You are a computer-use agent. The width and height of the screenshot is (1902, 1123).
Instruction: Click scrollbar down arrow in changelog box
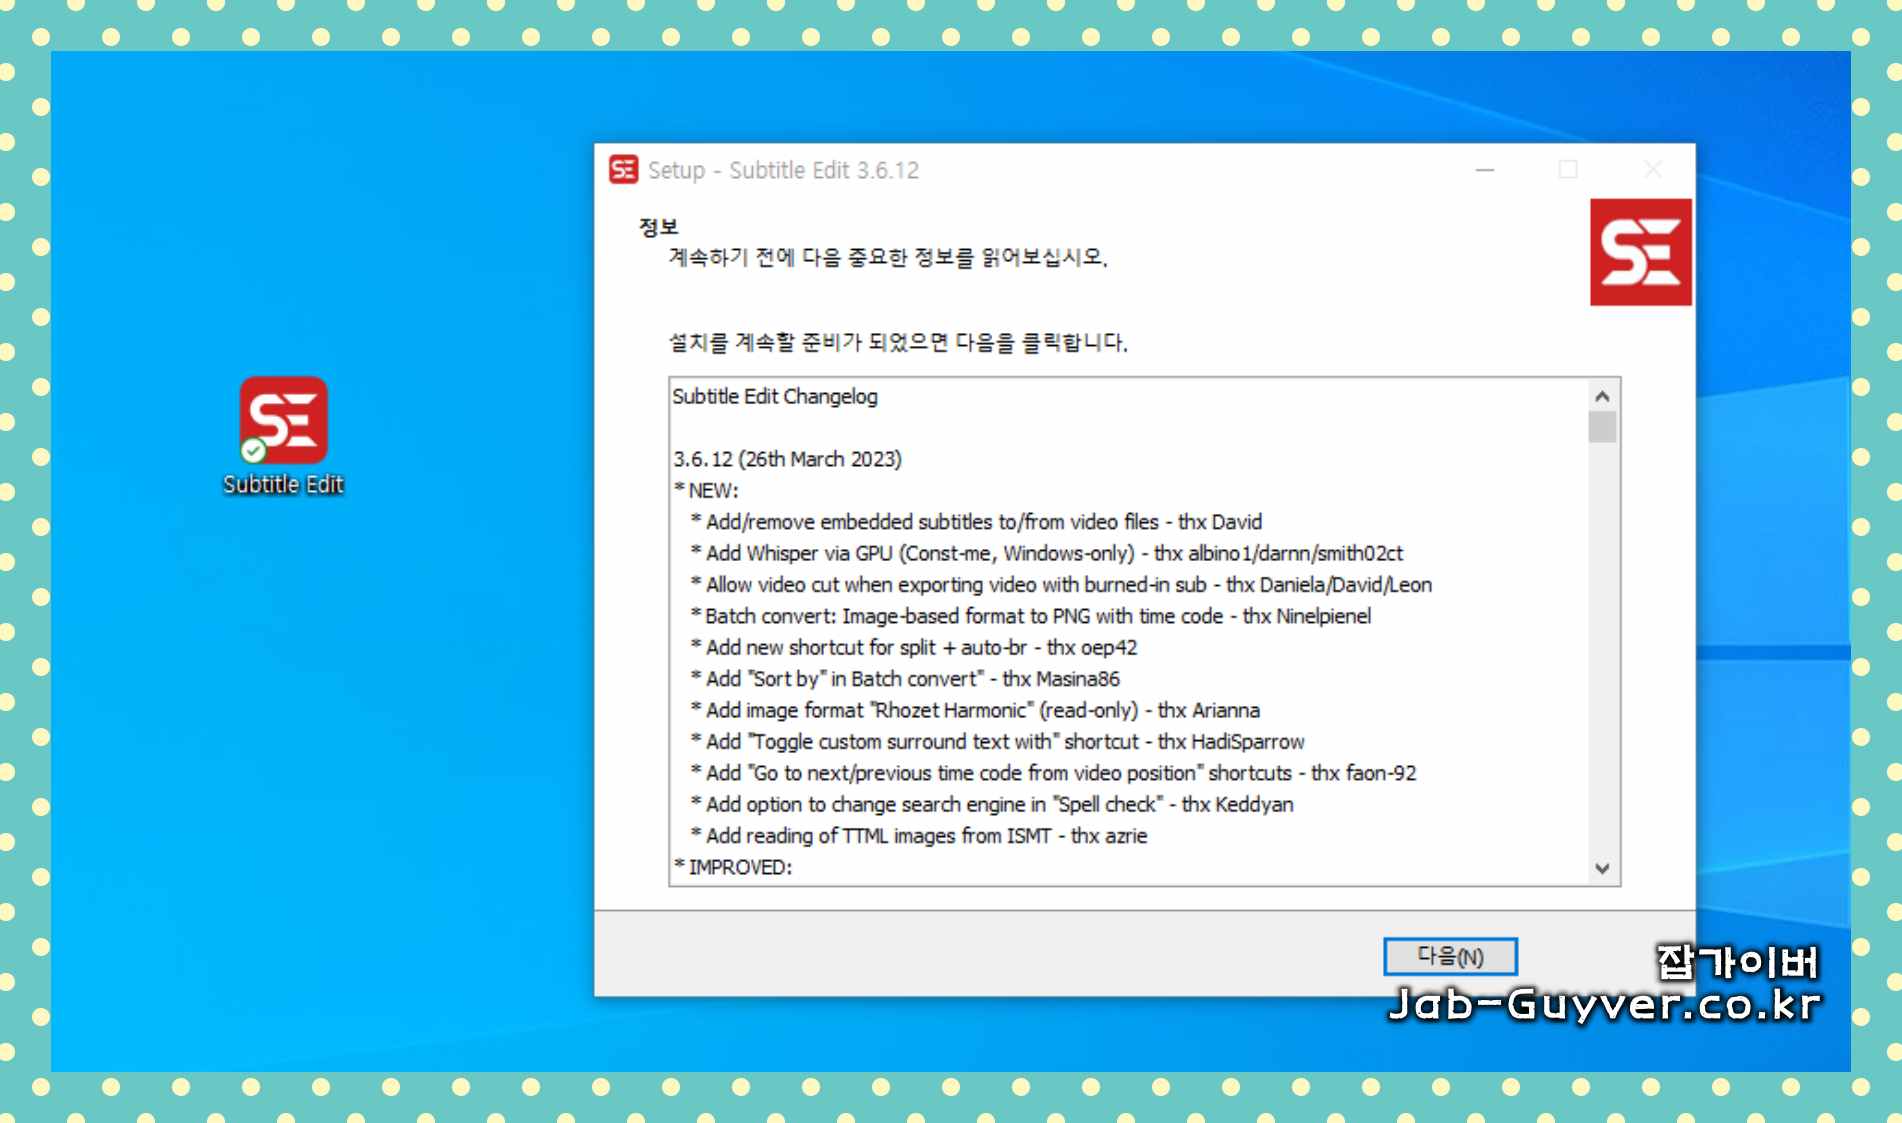(x=1602, y=868)
